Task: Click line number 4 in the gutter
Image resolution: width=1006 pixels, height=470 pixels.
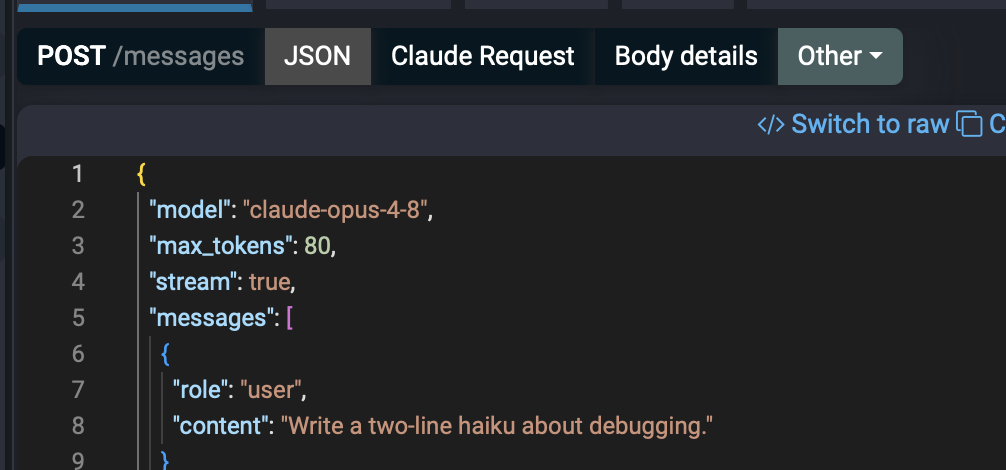Action: [x=78, y=281]
